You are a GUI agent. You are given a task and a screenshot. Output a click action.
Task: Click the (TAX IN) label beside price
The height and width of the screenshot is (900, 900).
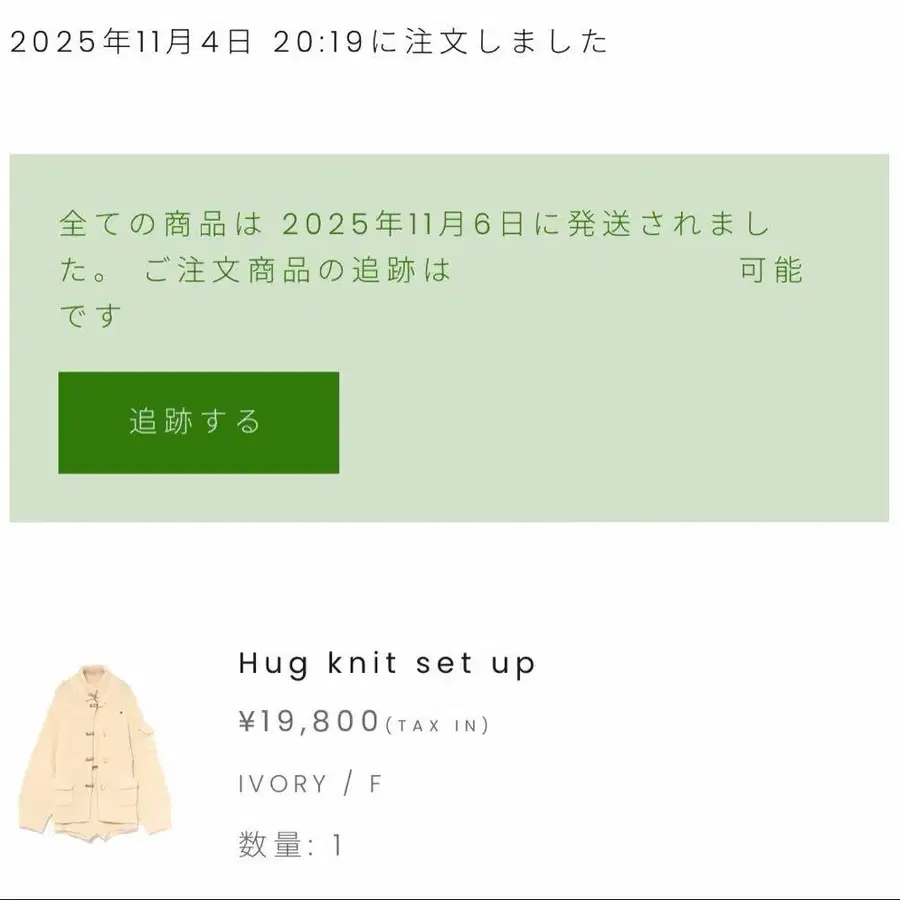coord(437,726)
